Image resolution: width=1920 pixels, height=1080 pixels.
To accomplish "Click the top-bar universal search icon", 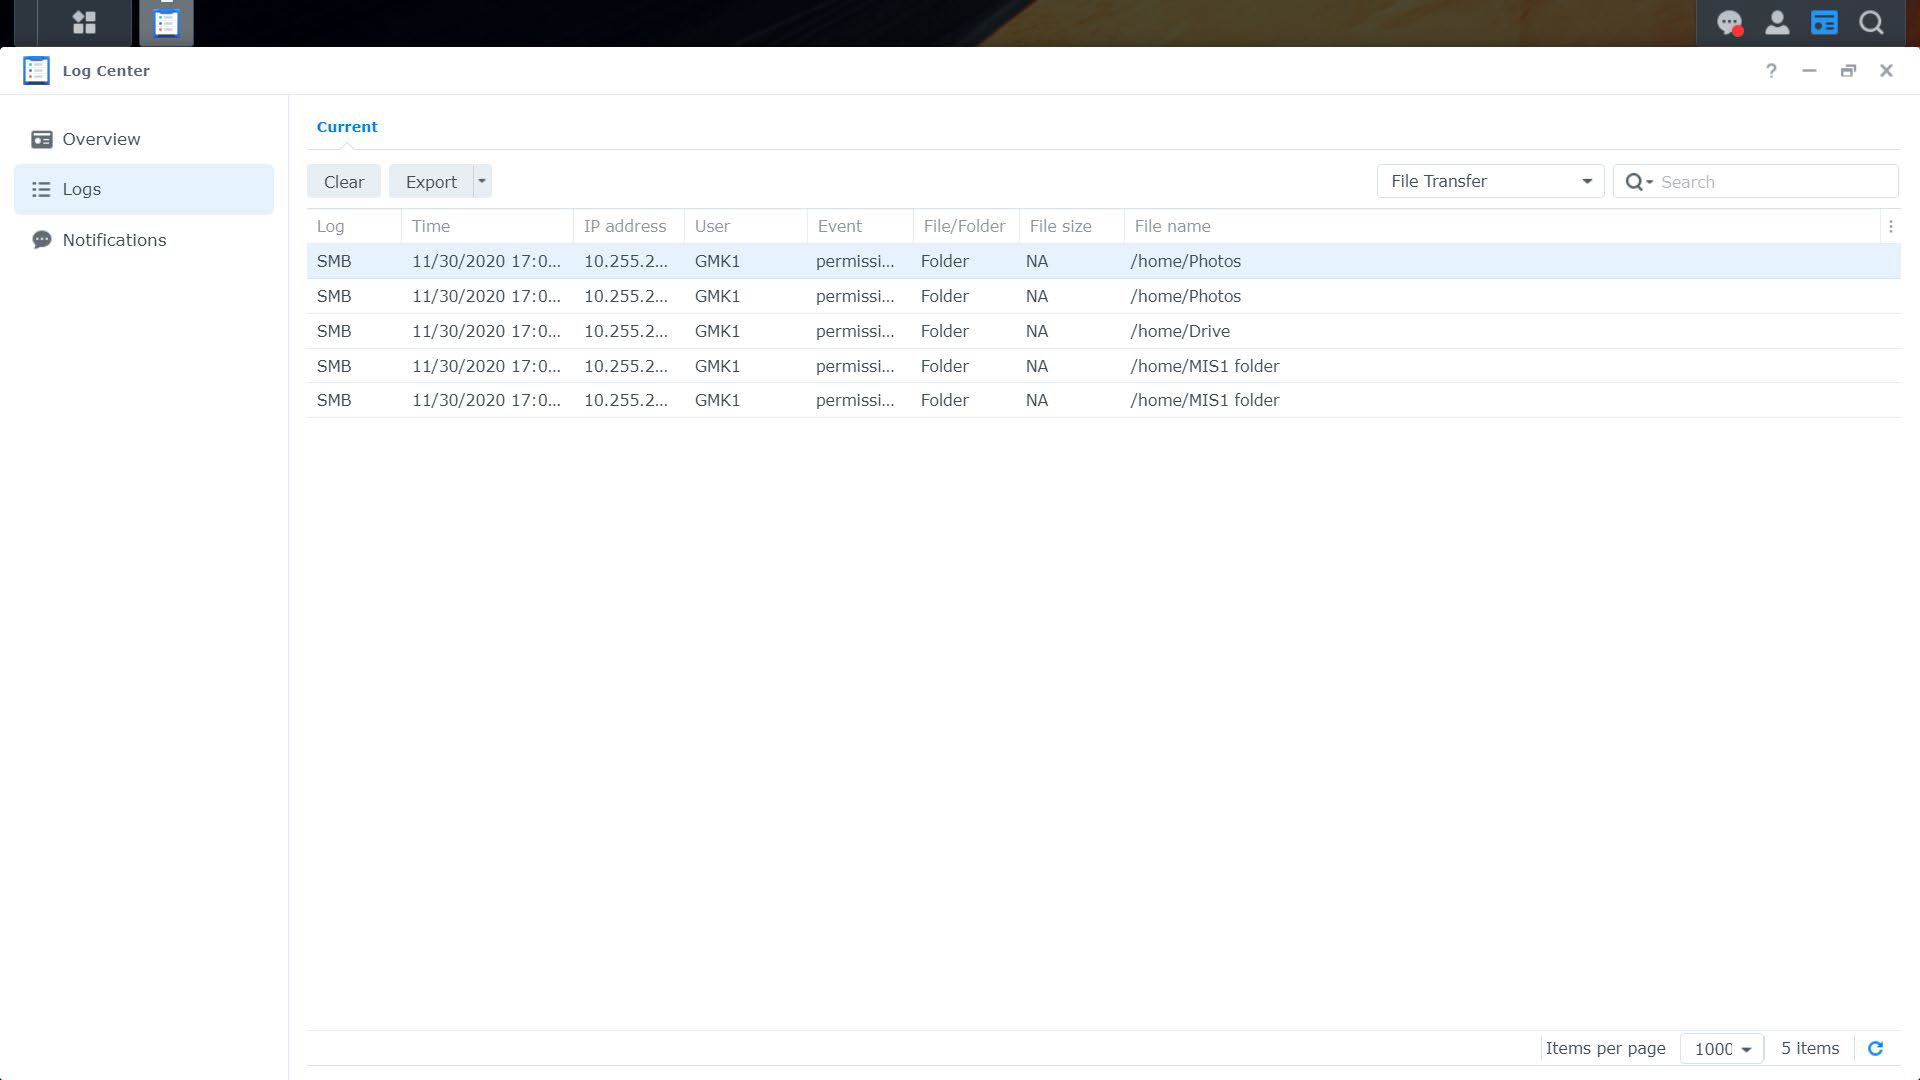I will 1871,22.
